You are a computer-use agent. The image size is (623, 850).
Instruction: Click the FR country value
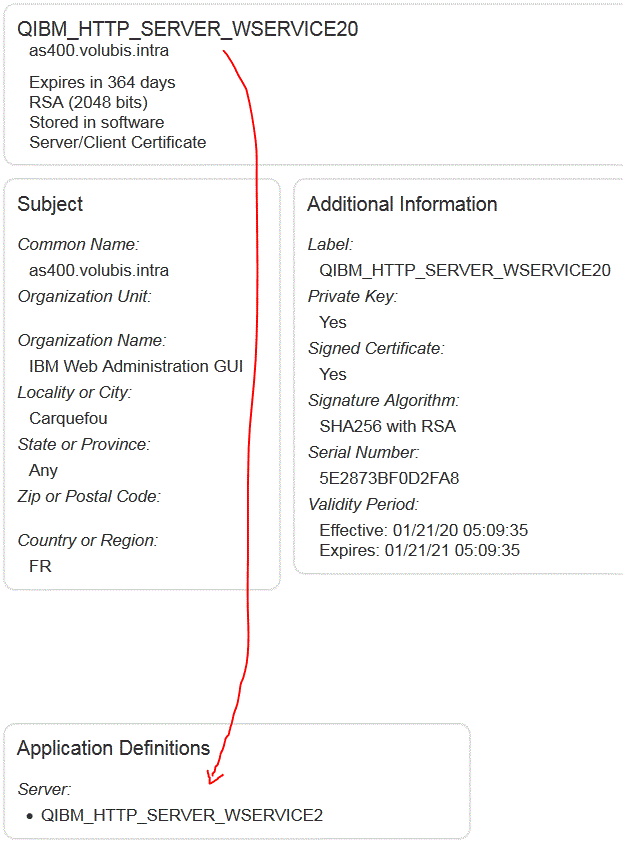coord(40,566)
